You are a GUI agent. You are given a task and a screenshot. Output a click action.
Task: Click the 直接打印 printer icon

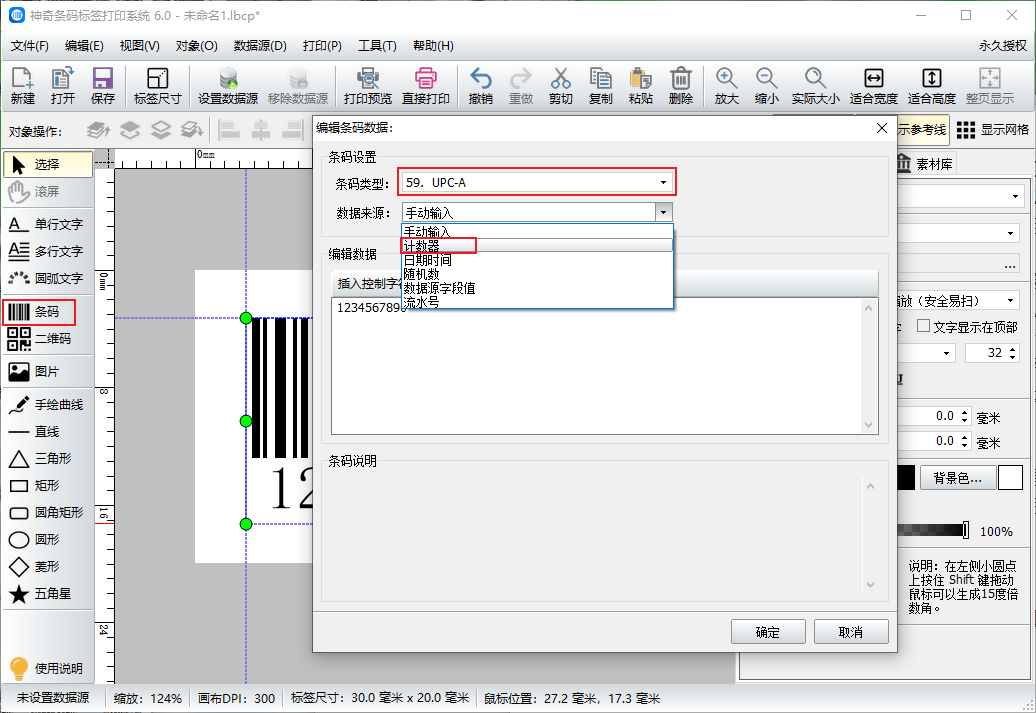426,86
